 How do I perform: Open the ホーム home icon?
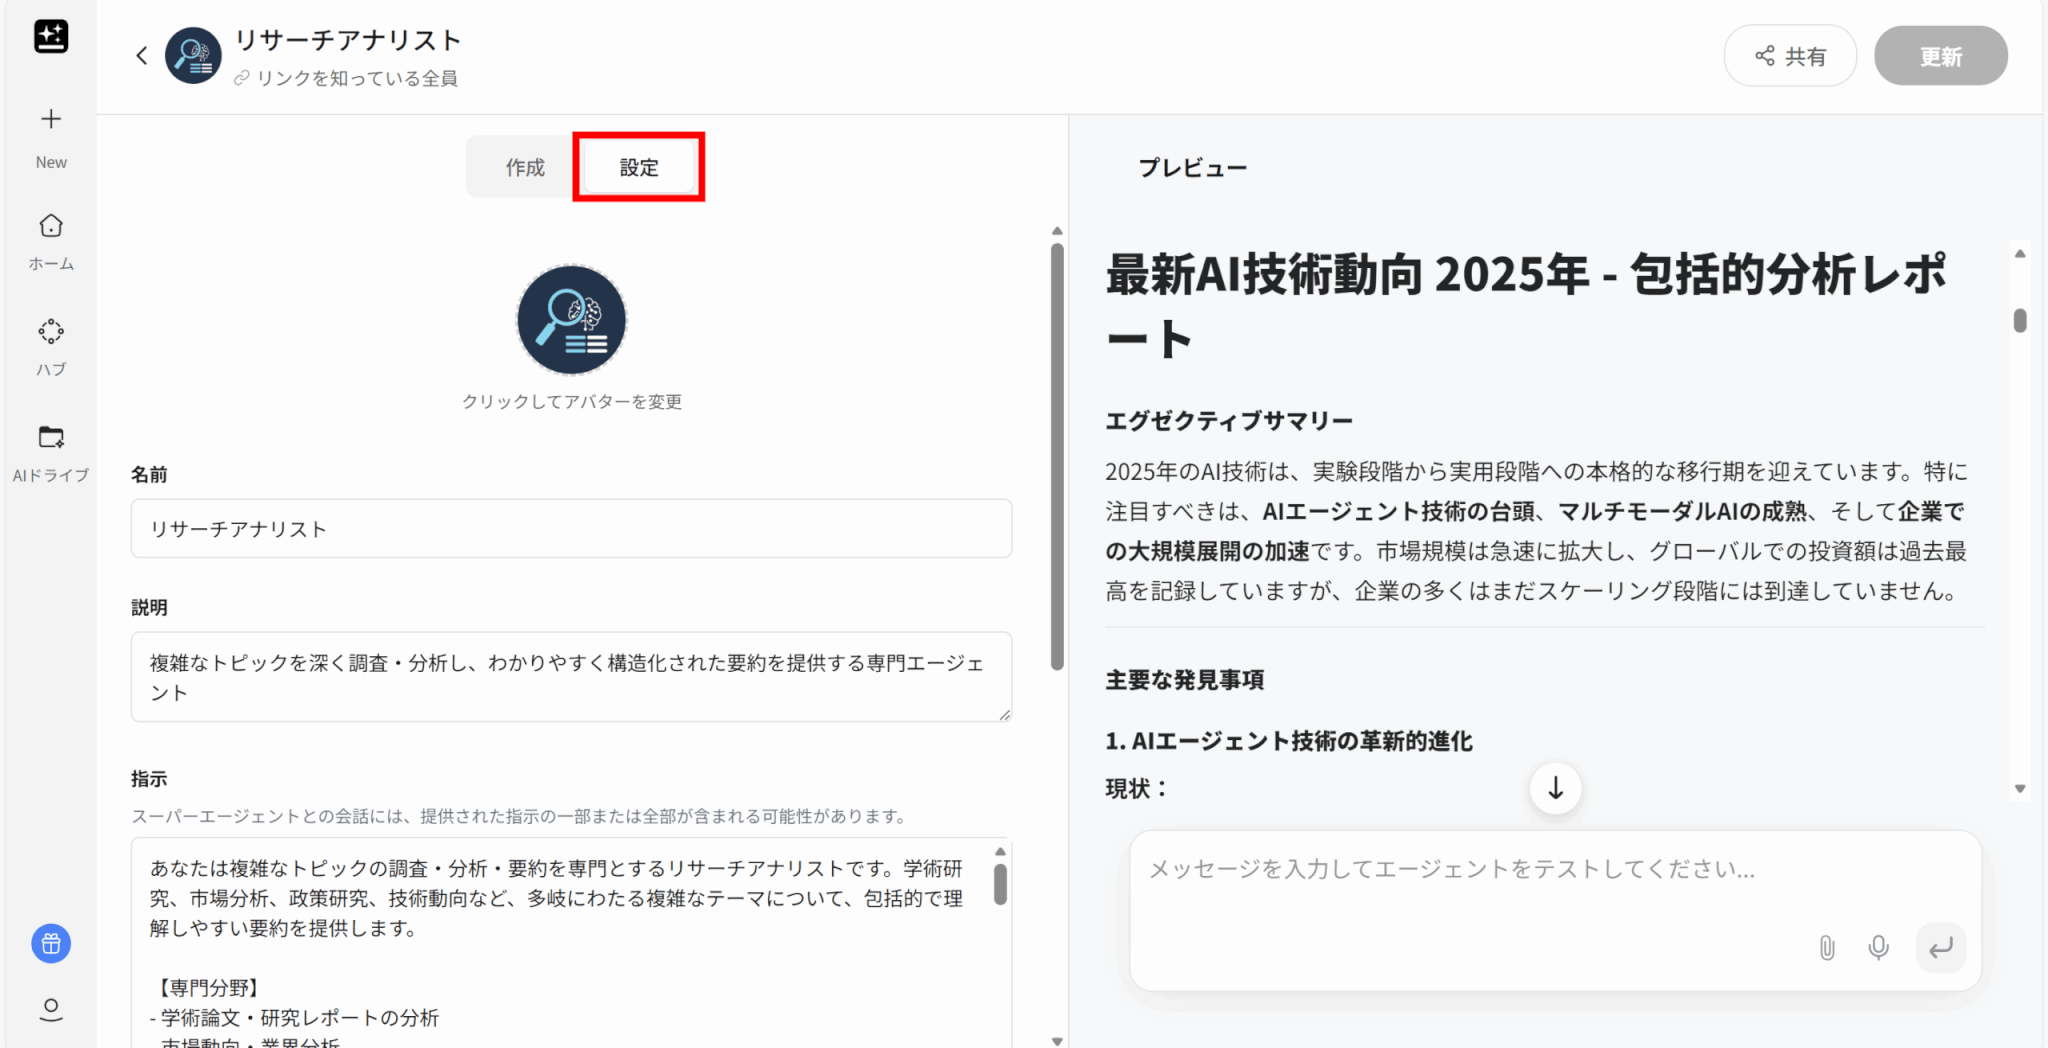pyautogui.click(x=51, y=226)
